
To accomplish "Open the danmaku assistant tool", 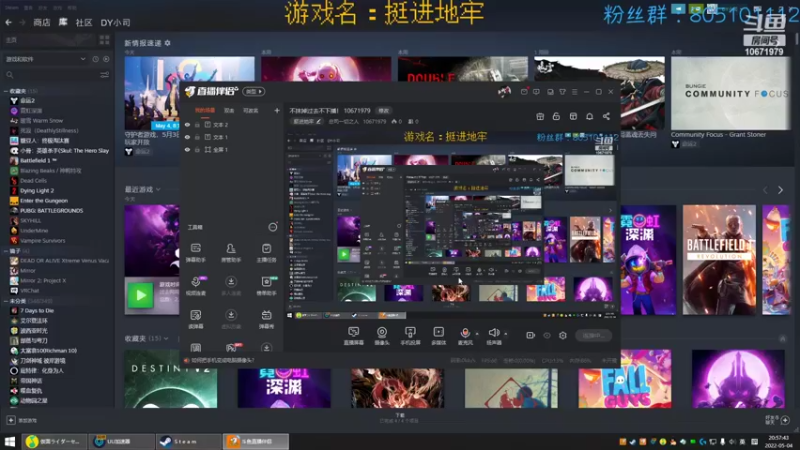I will [x=196, y=252].
